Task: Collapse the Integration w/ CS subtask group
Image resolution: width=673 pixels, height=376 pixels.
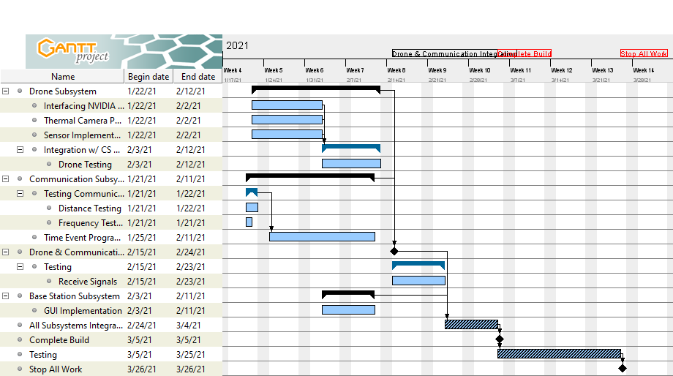Action: (x=20, y=149)
